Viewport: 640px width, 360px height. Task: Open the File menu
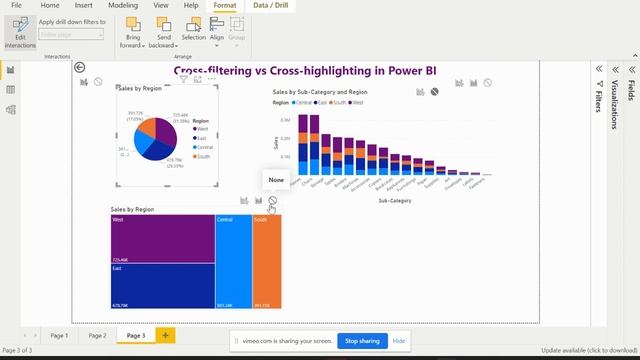pyautogui.click(x=16, y=5)
